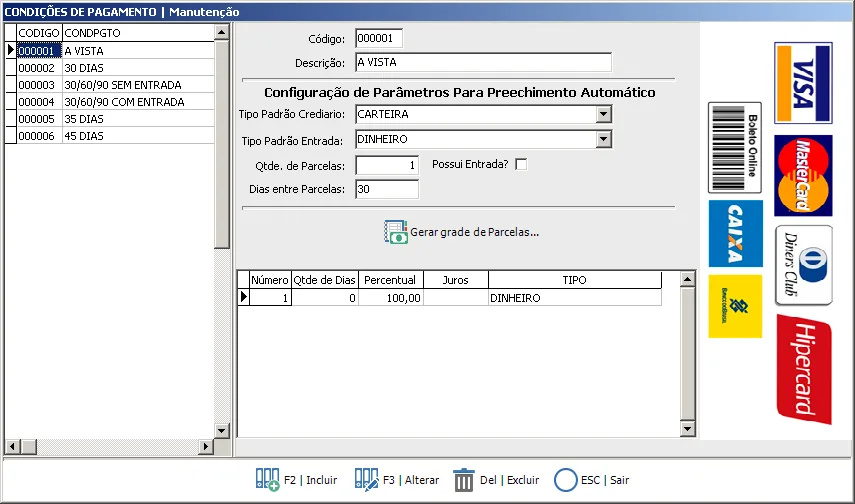
Task: Click the empty Juros cell in row 1
Action: click(x=455, y=298)
